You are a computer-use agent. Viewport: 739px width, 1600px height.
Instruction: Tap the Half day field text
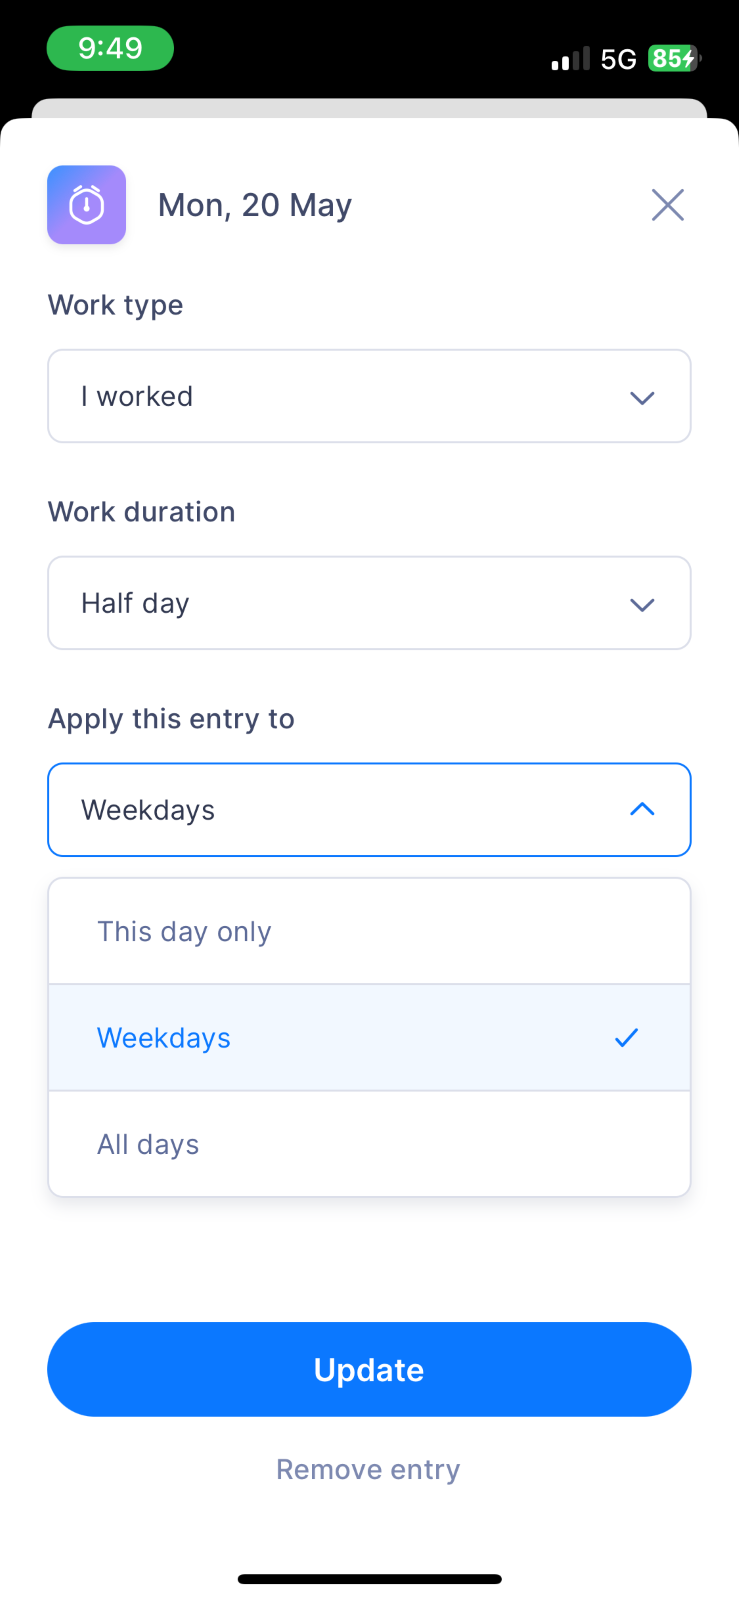point(135,604)
